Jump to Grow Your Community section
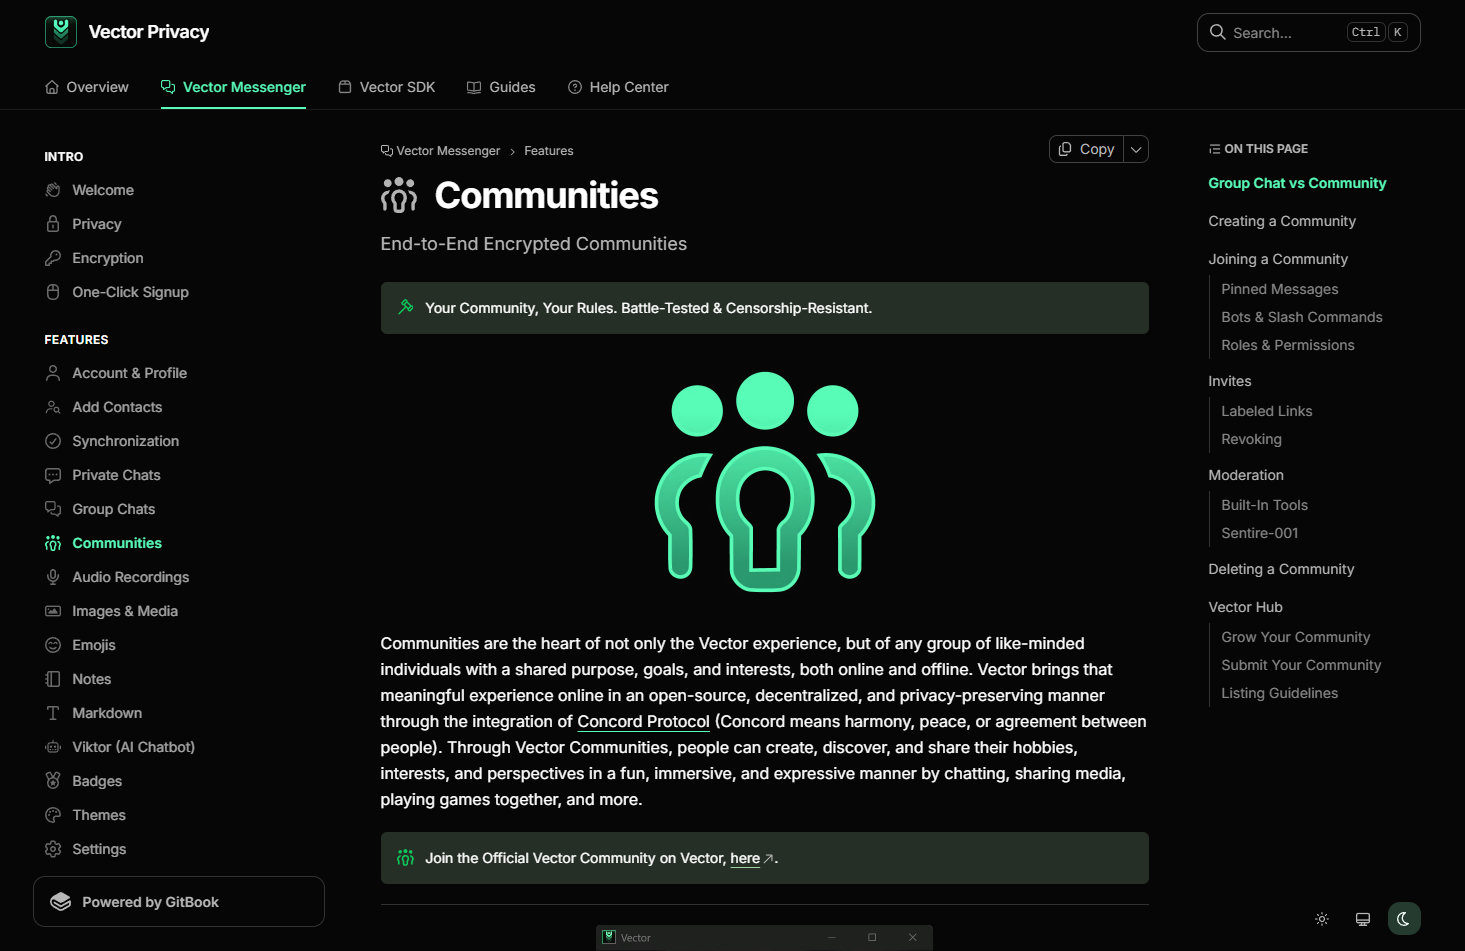Image resolution: width=1465 pixels, height=951 pixels. 1295,637
